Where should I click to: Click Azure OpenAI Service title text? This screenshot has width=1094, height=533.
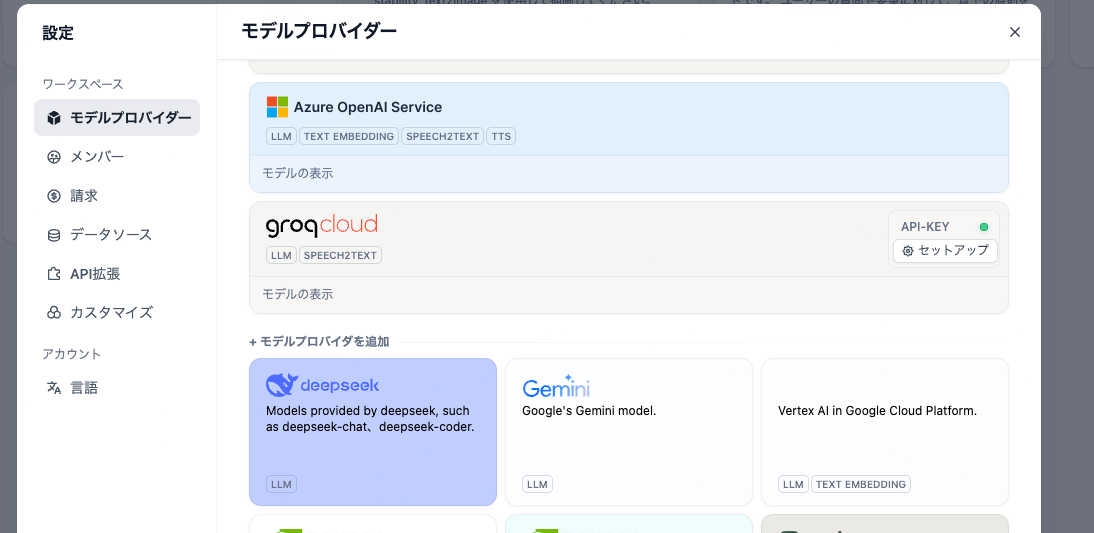tap(368, 107)
